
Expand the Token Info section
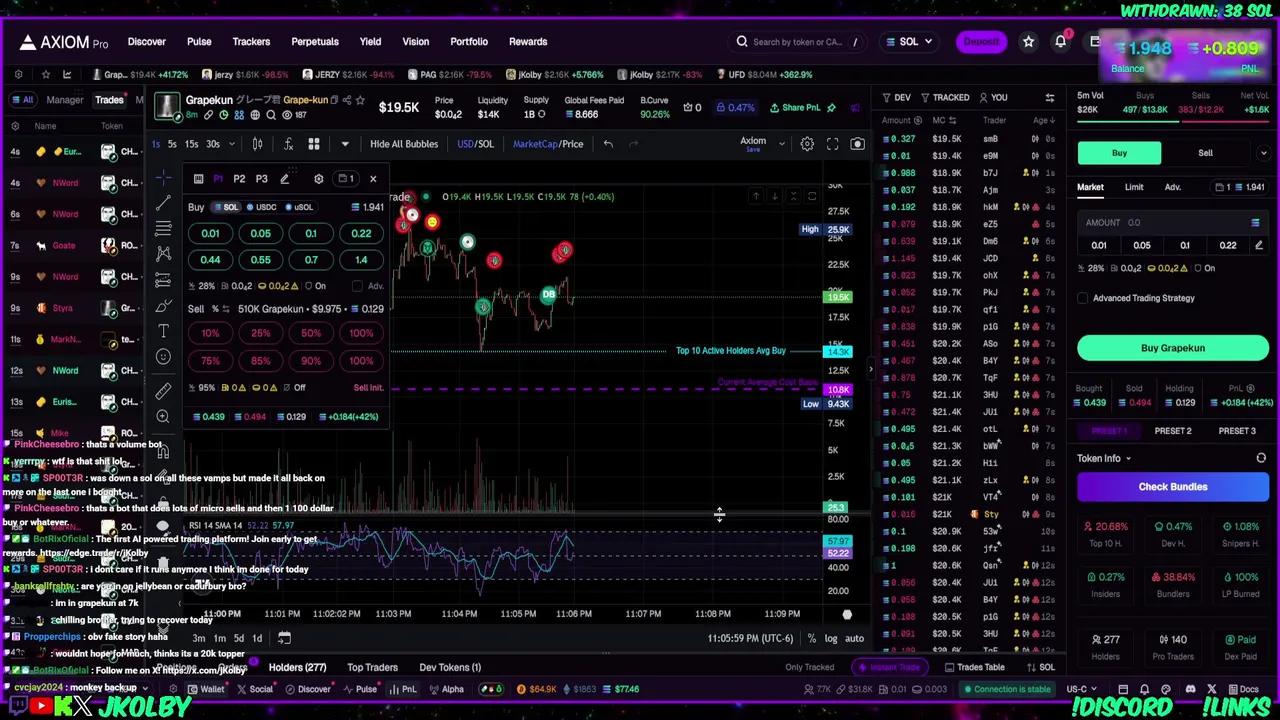(1104, 458)
